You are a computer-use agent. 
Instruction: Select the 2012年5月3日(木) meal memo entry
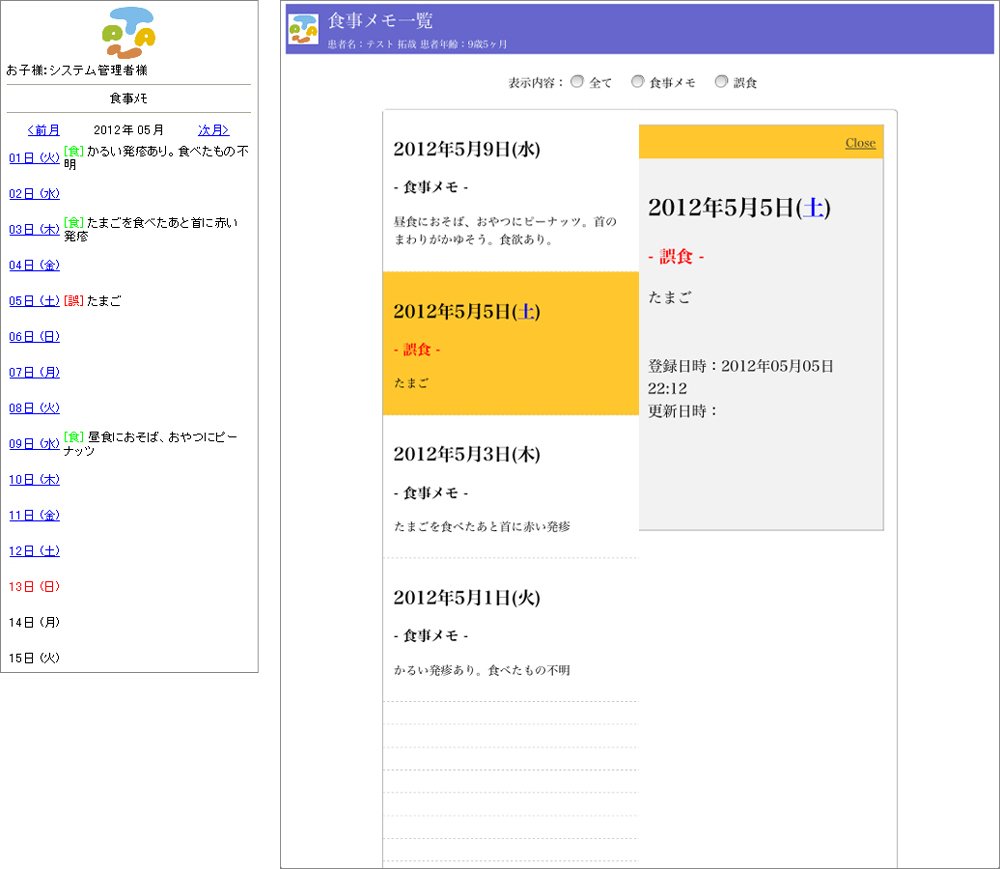point(511,486)
